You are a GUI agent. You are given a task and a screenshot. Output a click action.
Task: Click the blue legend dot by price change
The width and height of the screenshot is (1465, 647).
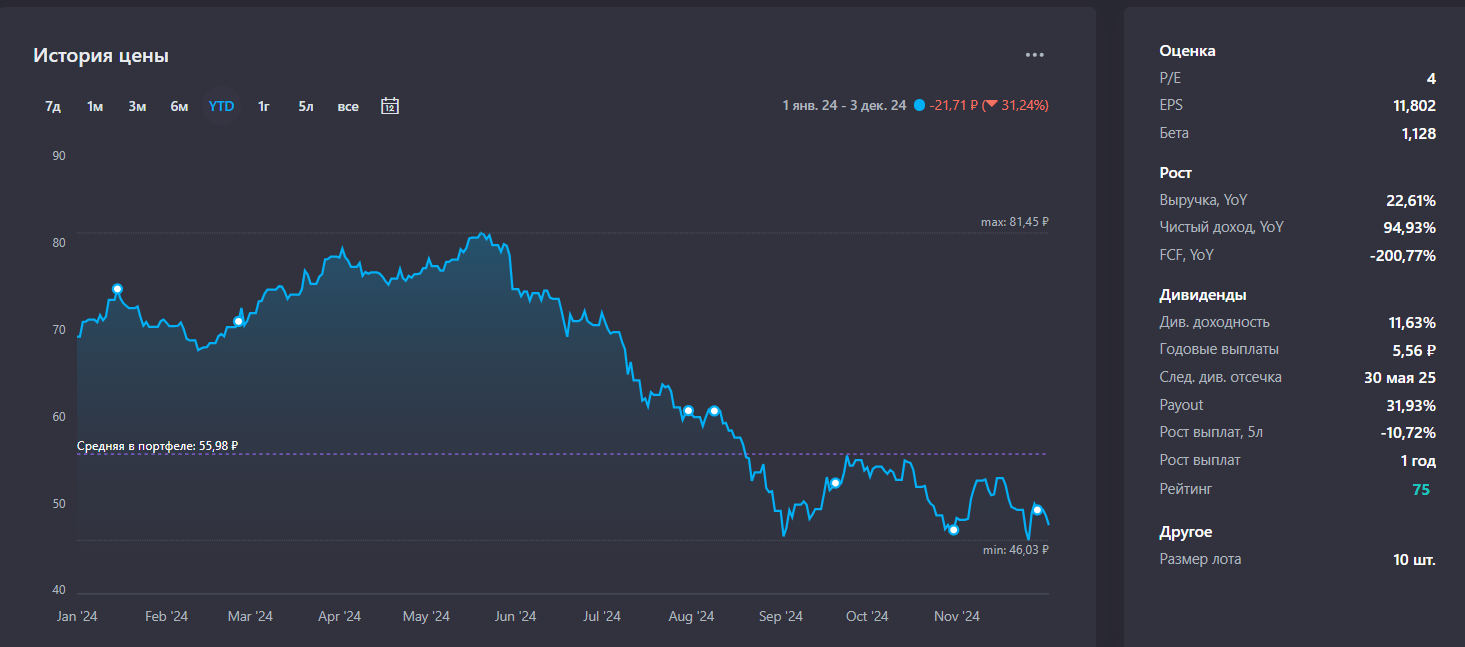click(x=919, y=105)
